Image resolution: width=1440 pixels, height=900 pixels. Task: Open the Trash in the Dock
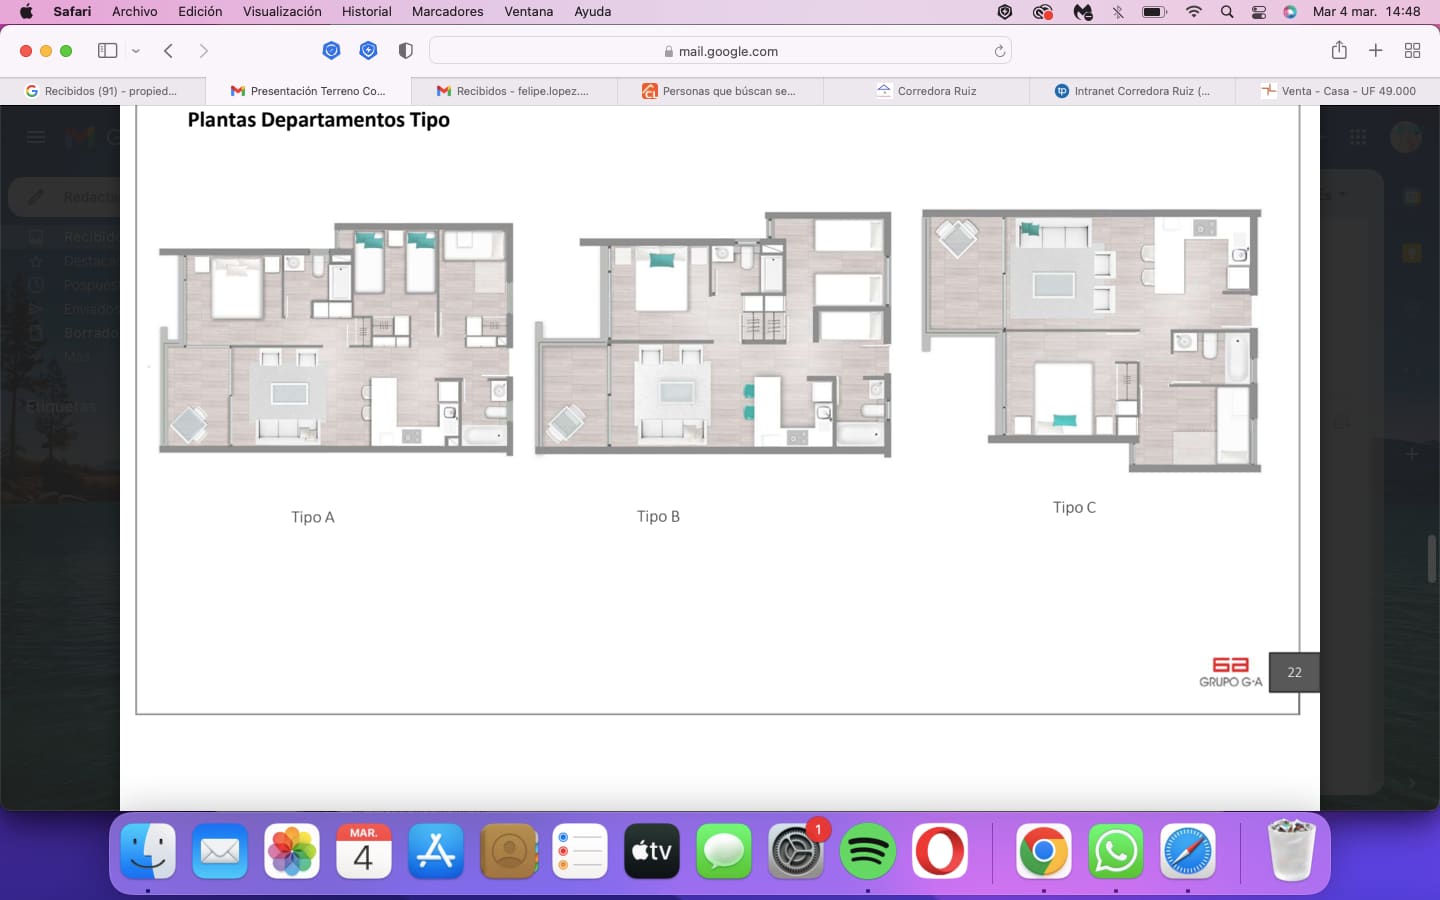click(x=1291, y=851)
